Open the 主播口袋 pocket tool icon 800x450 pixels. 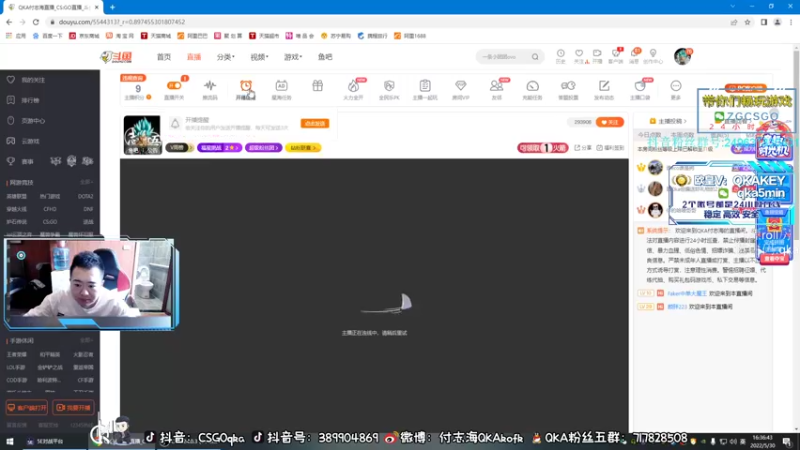(640, 86)
